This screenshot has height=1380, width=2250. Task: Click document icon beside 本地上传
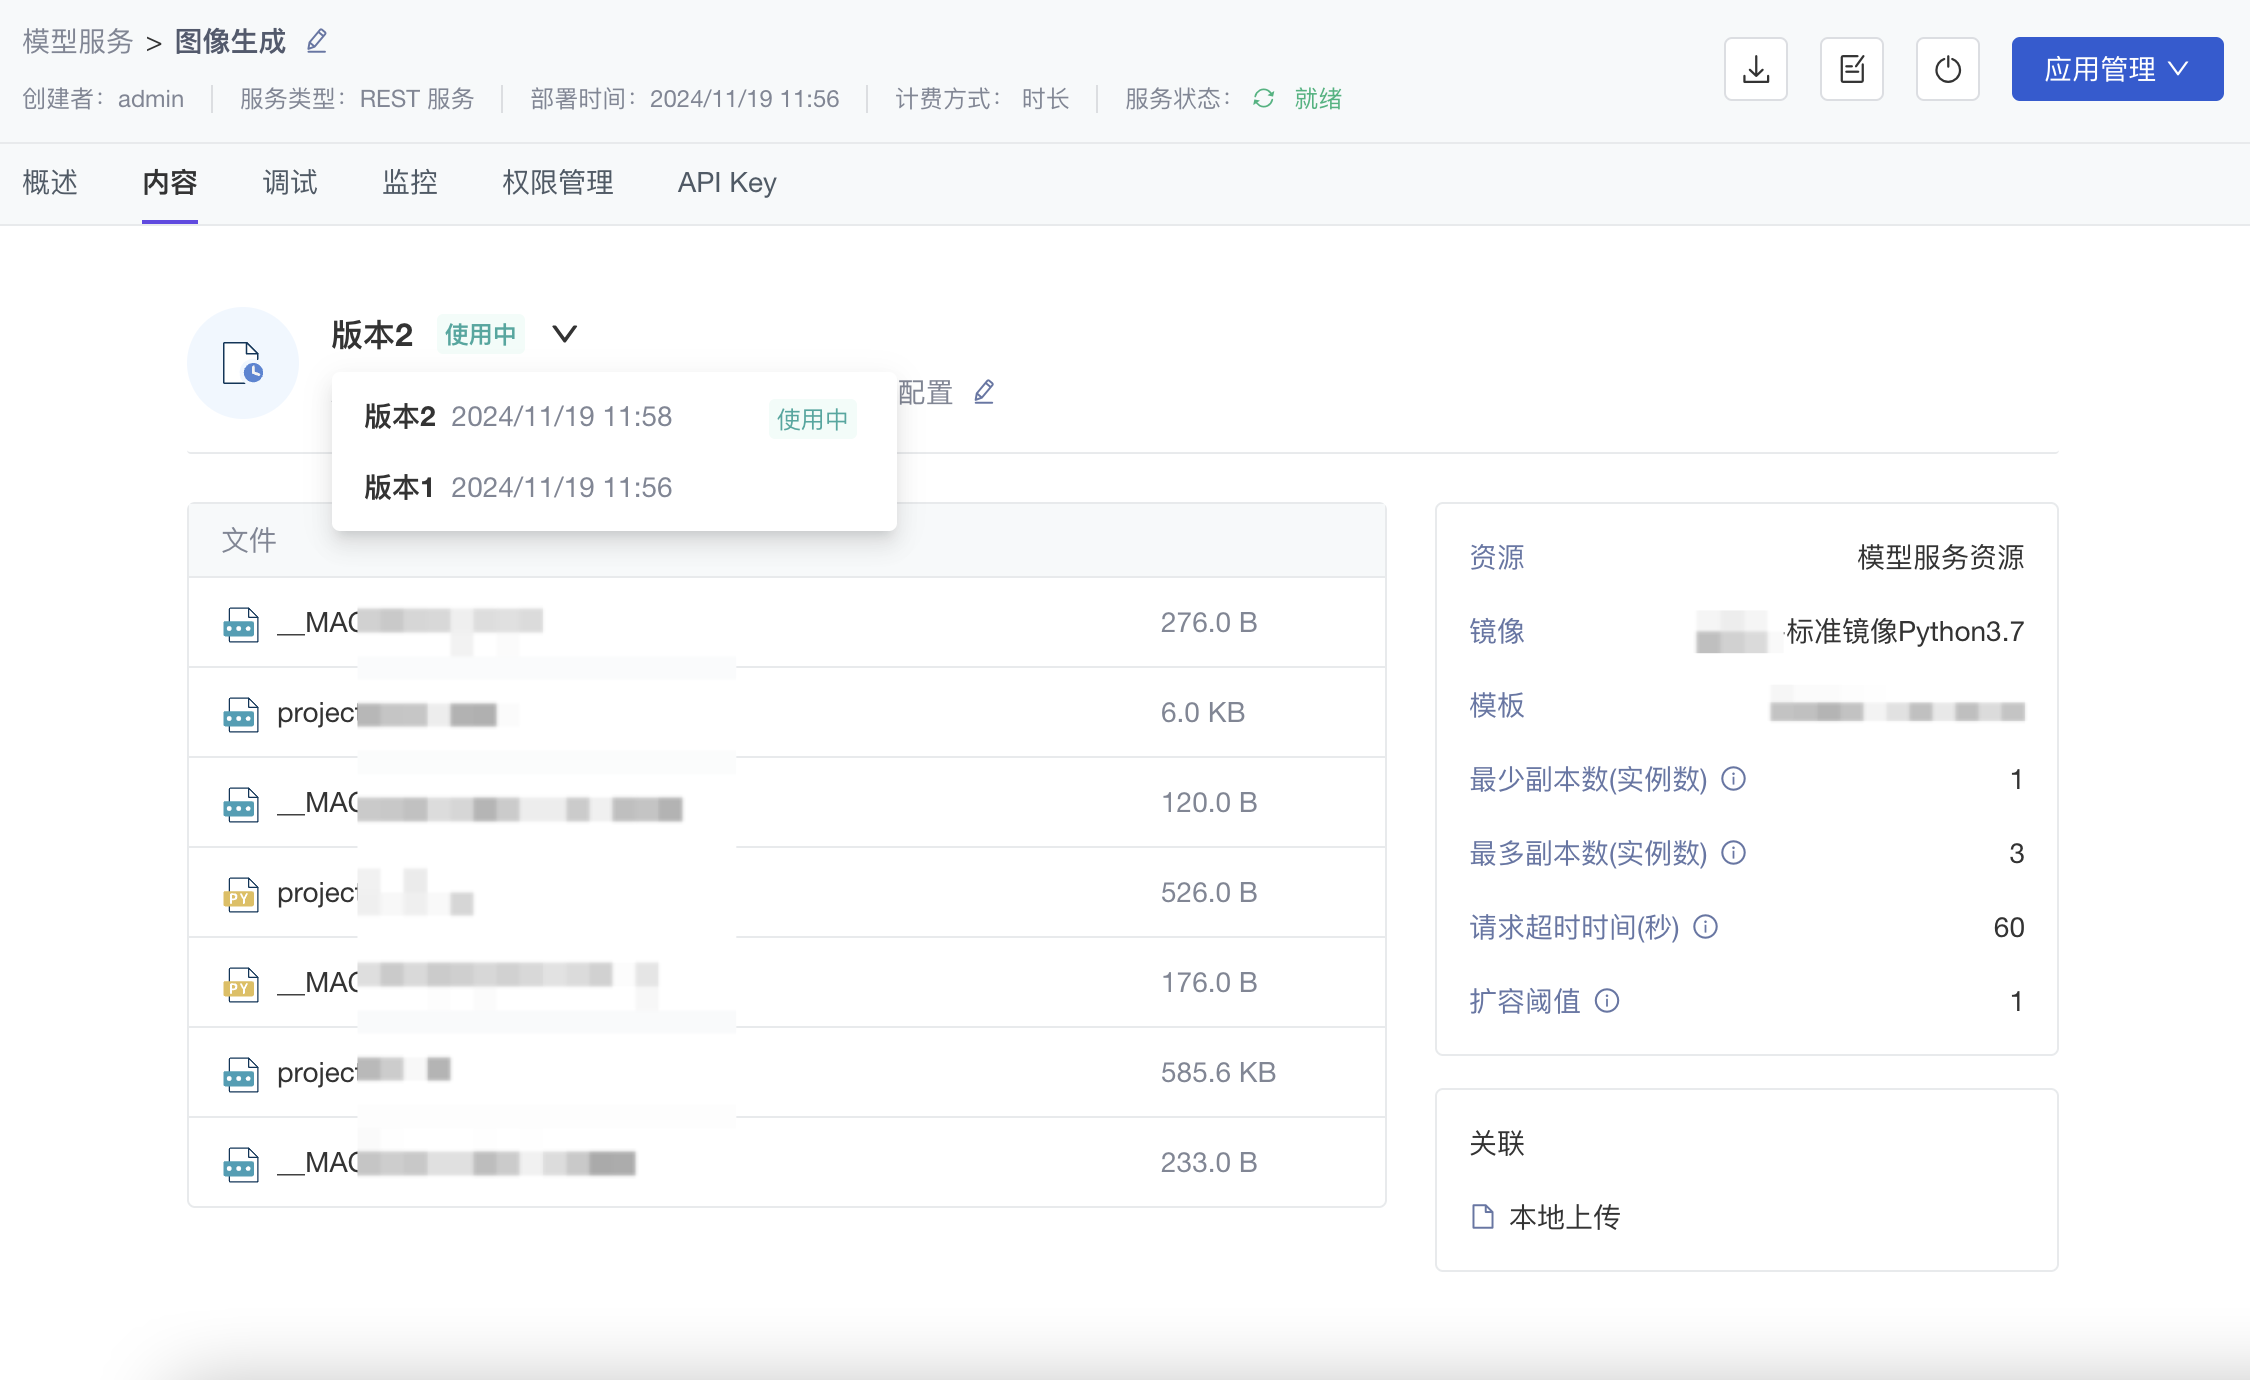1483,1216
